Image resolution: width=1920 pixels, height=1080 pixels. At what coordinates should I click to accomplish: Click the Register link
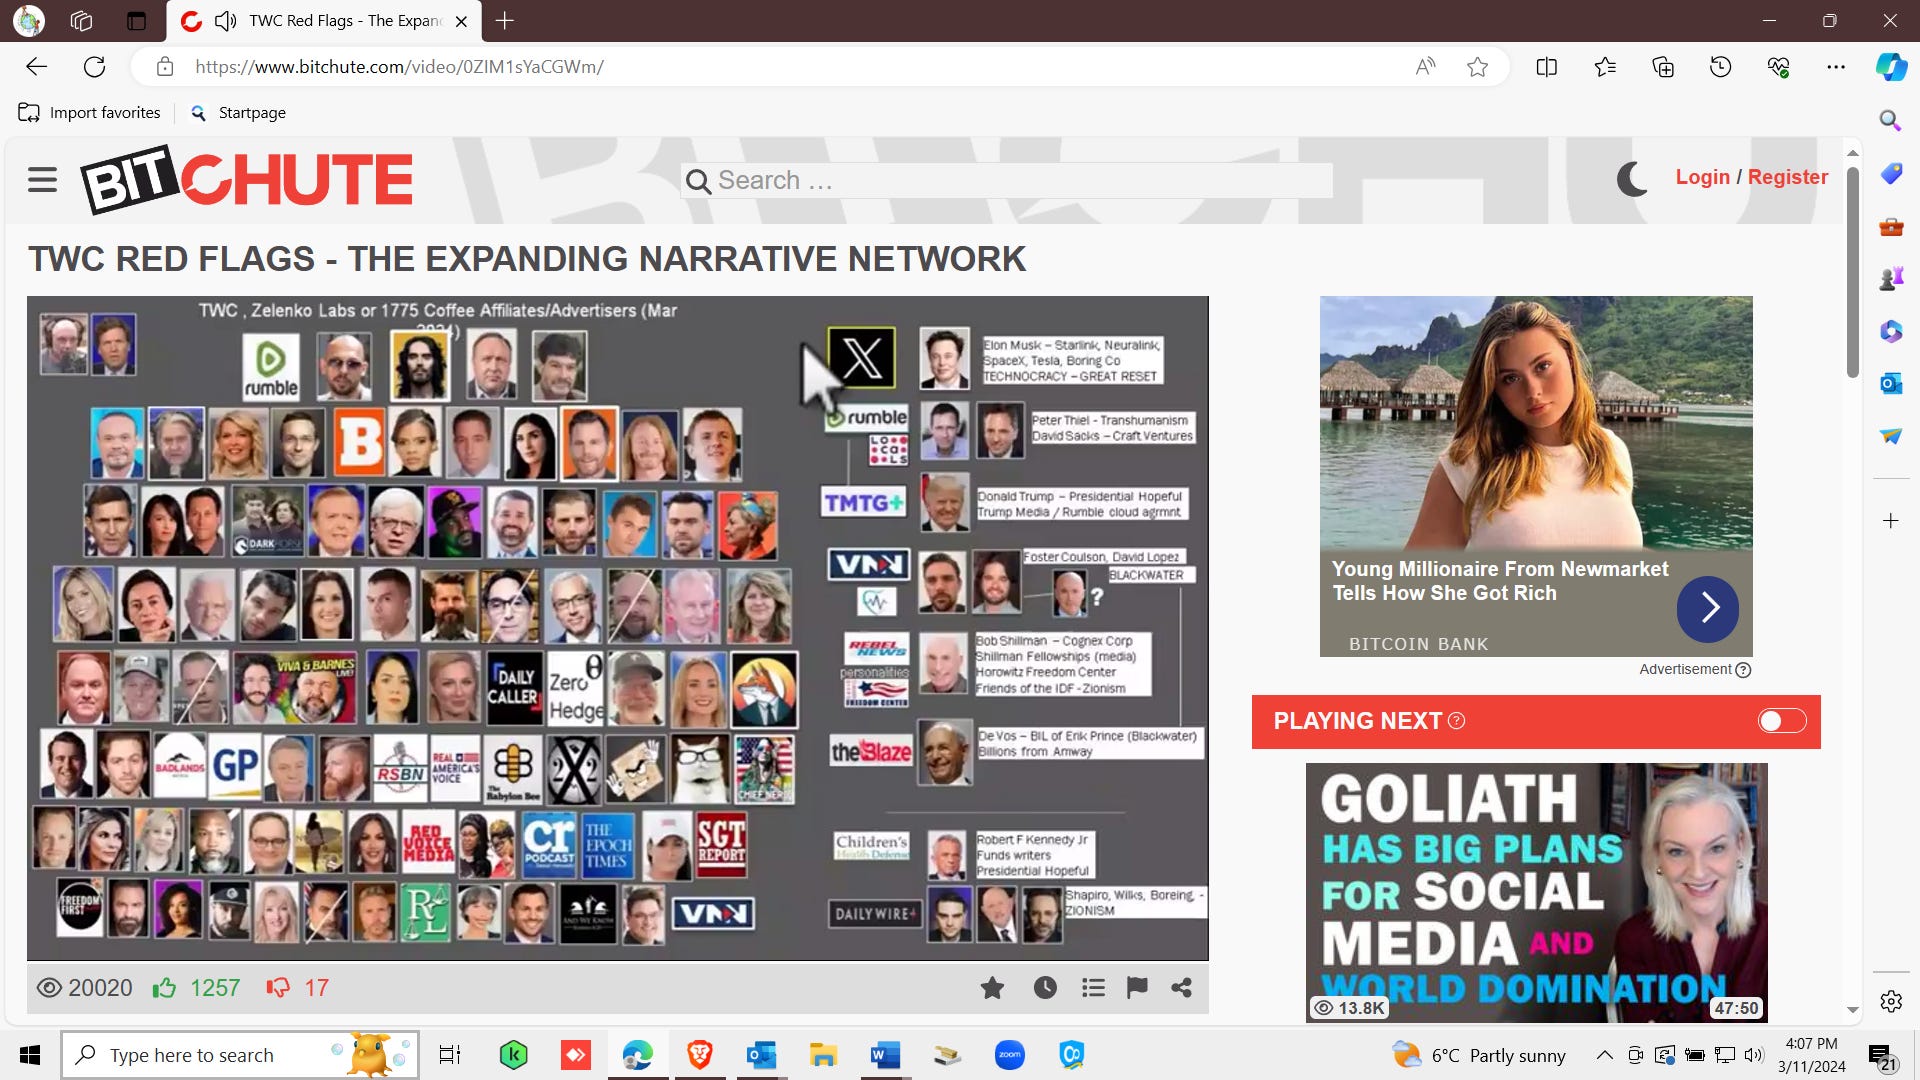tap(1787, 177)
